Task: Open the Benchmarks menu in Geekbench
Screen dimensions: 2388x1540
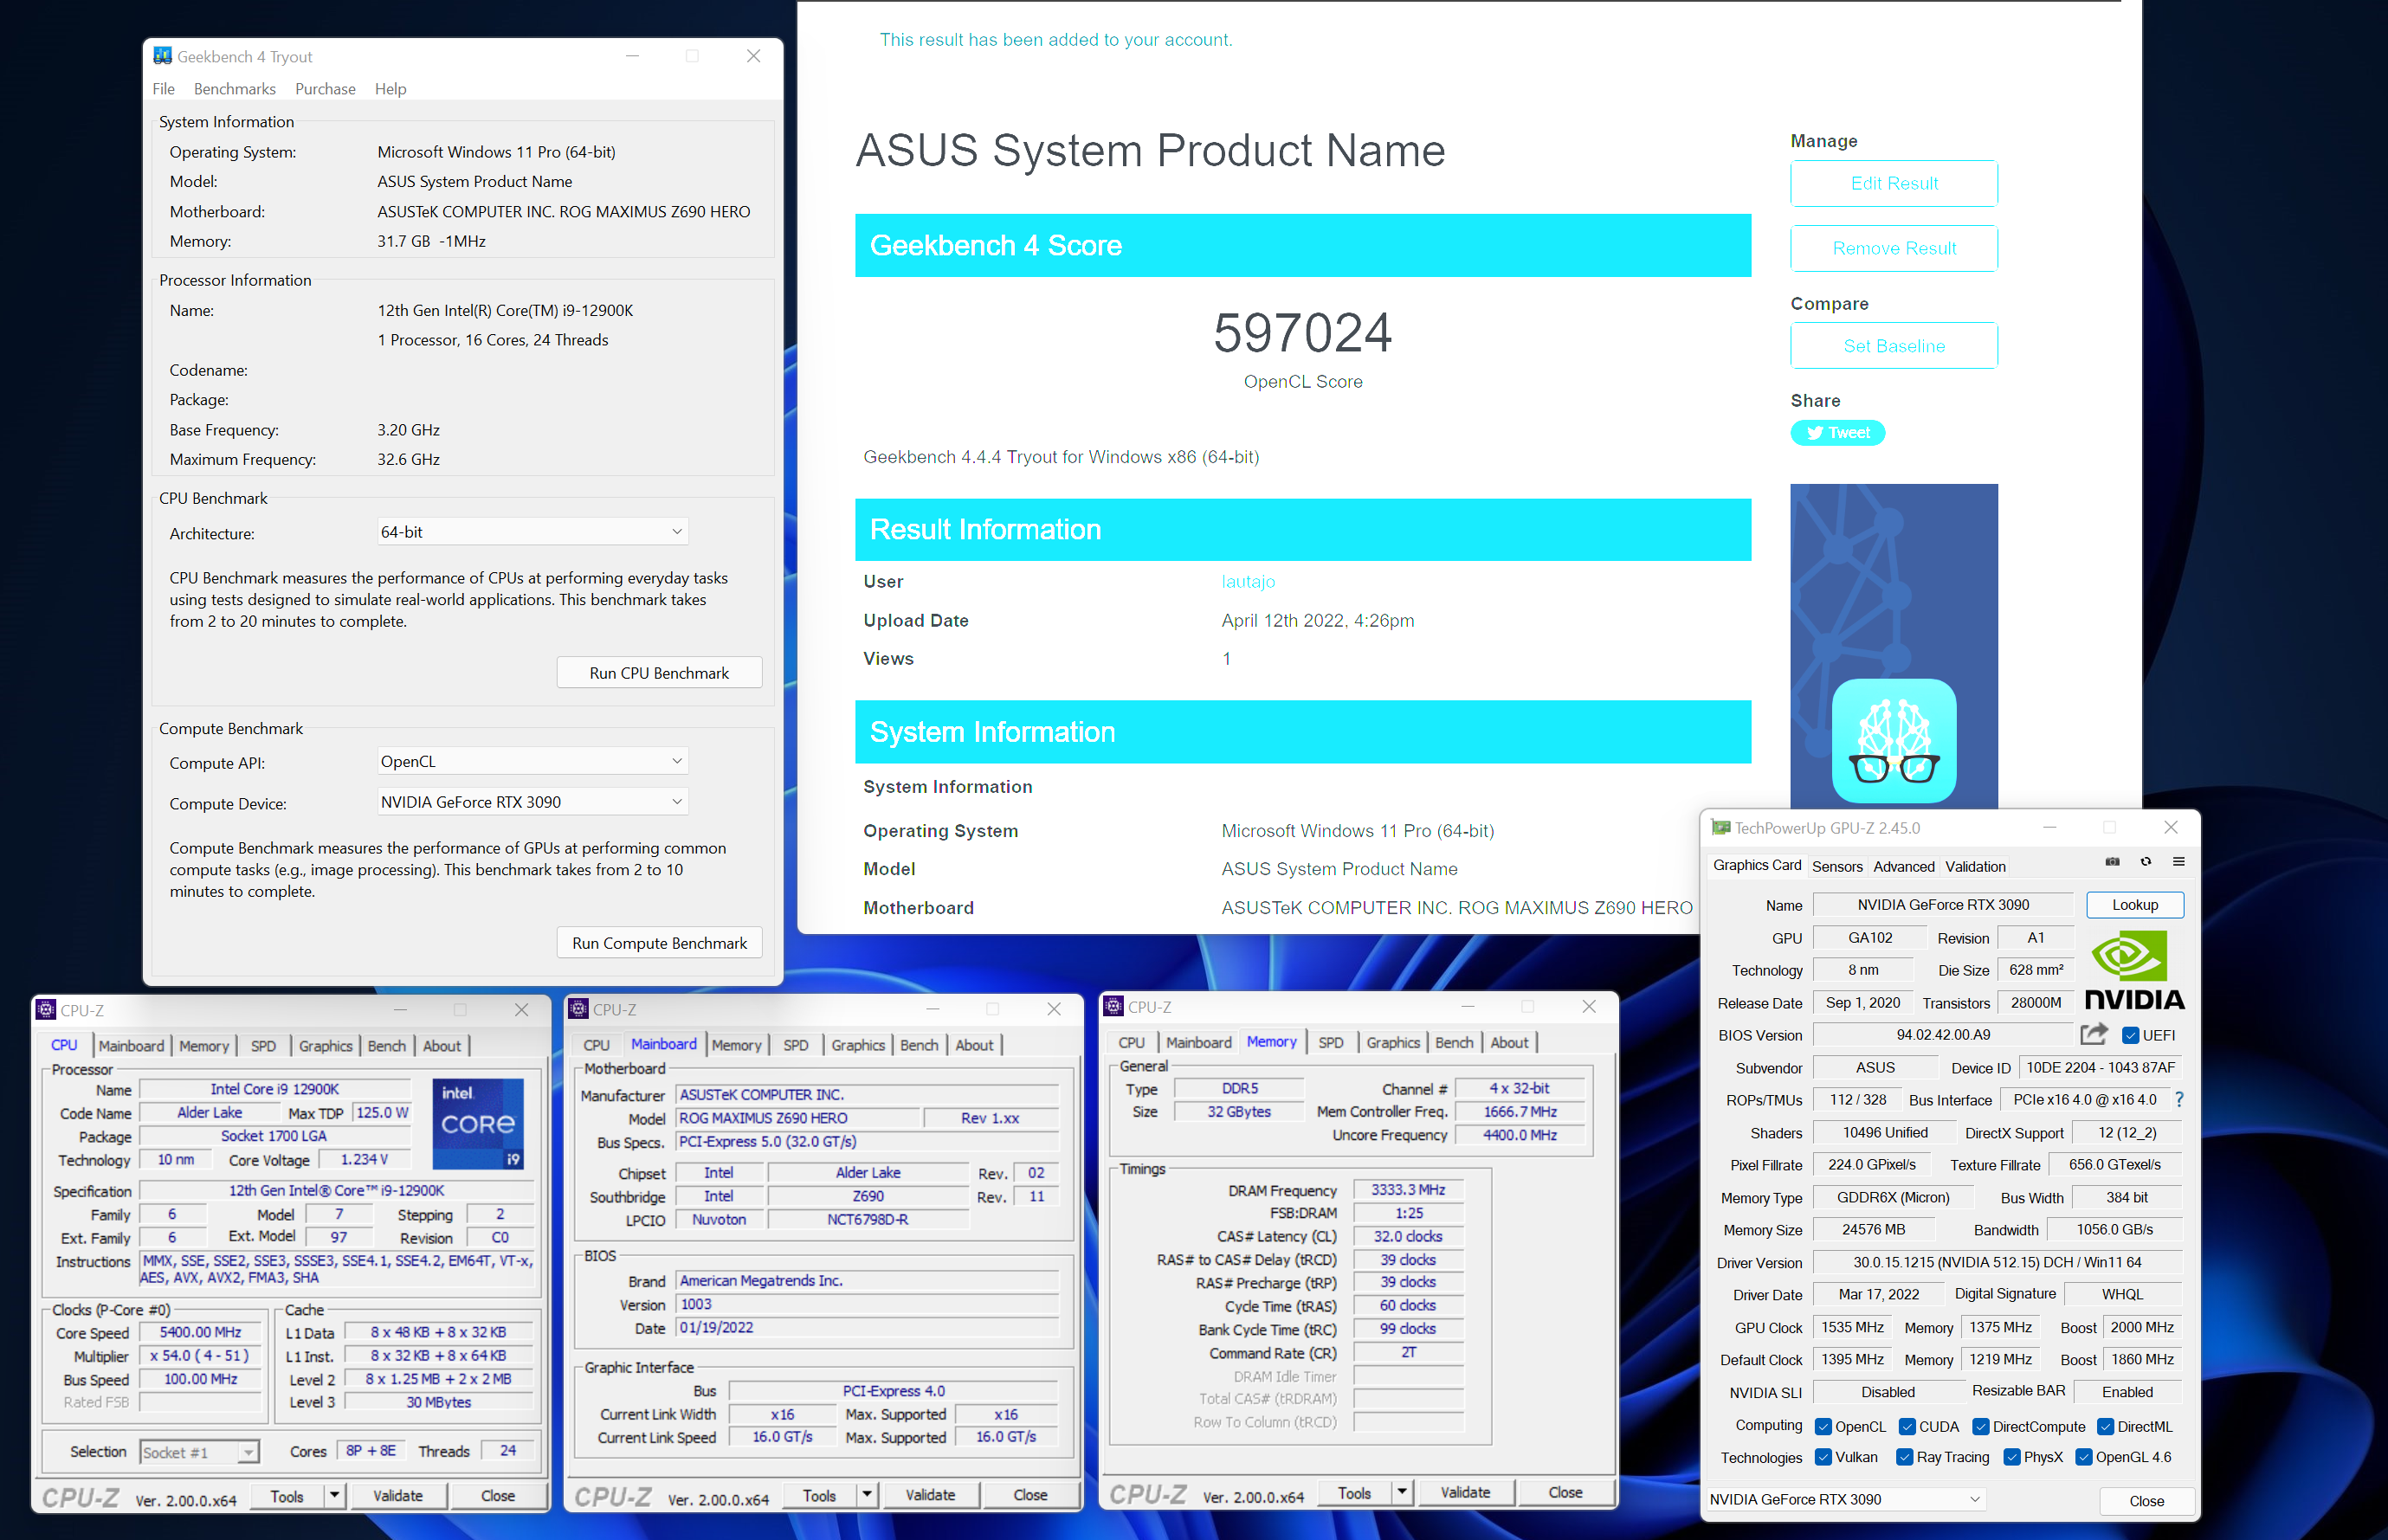Action: click(235, 89)
